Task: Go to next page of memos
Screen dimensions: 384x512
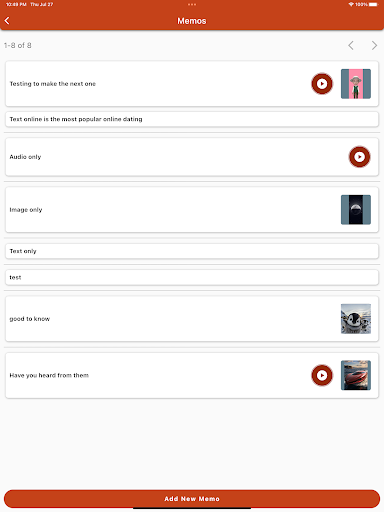Action: point(374,45)
